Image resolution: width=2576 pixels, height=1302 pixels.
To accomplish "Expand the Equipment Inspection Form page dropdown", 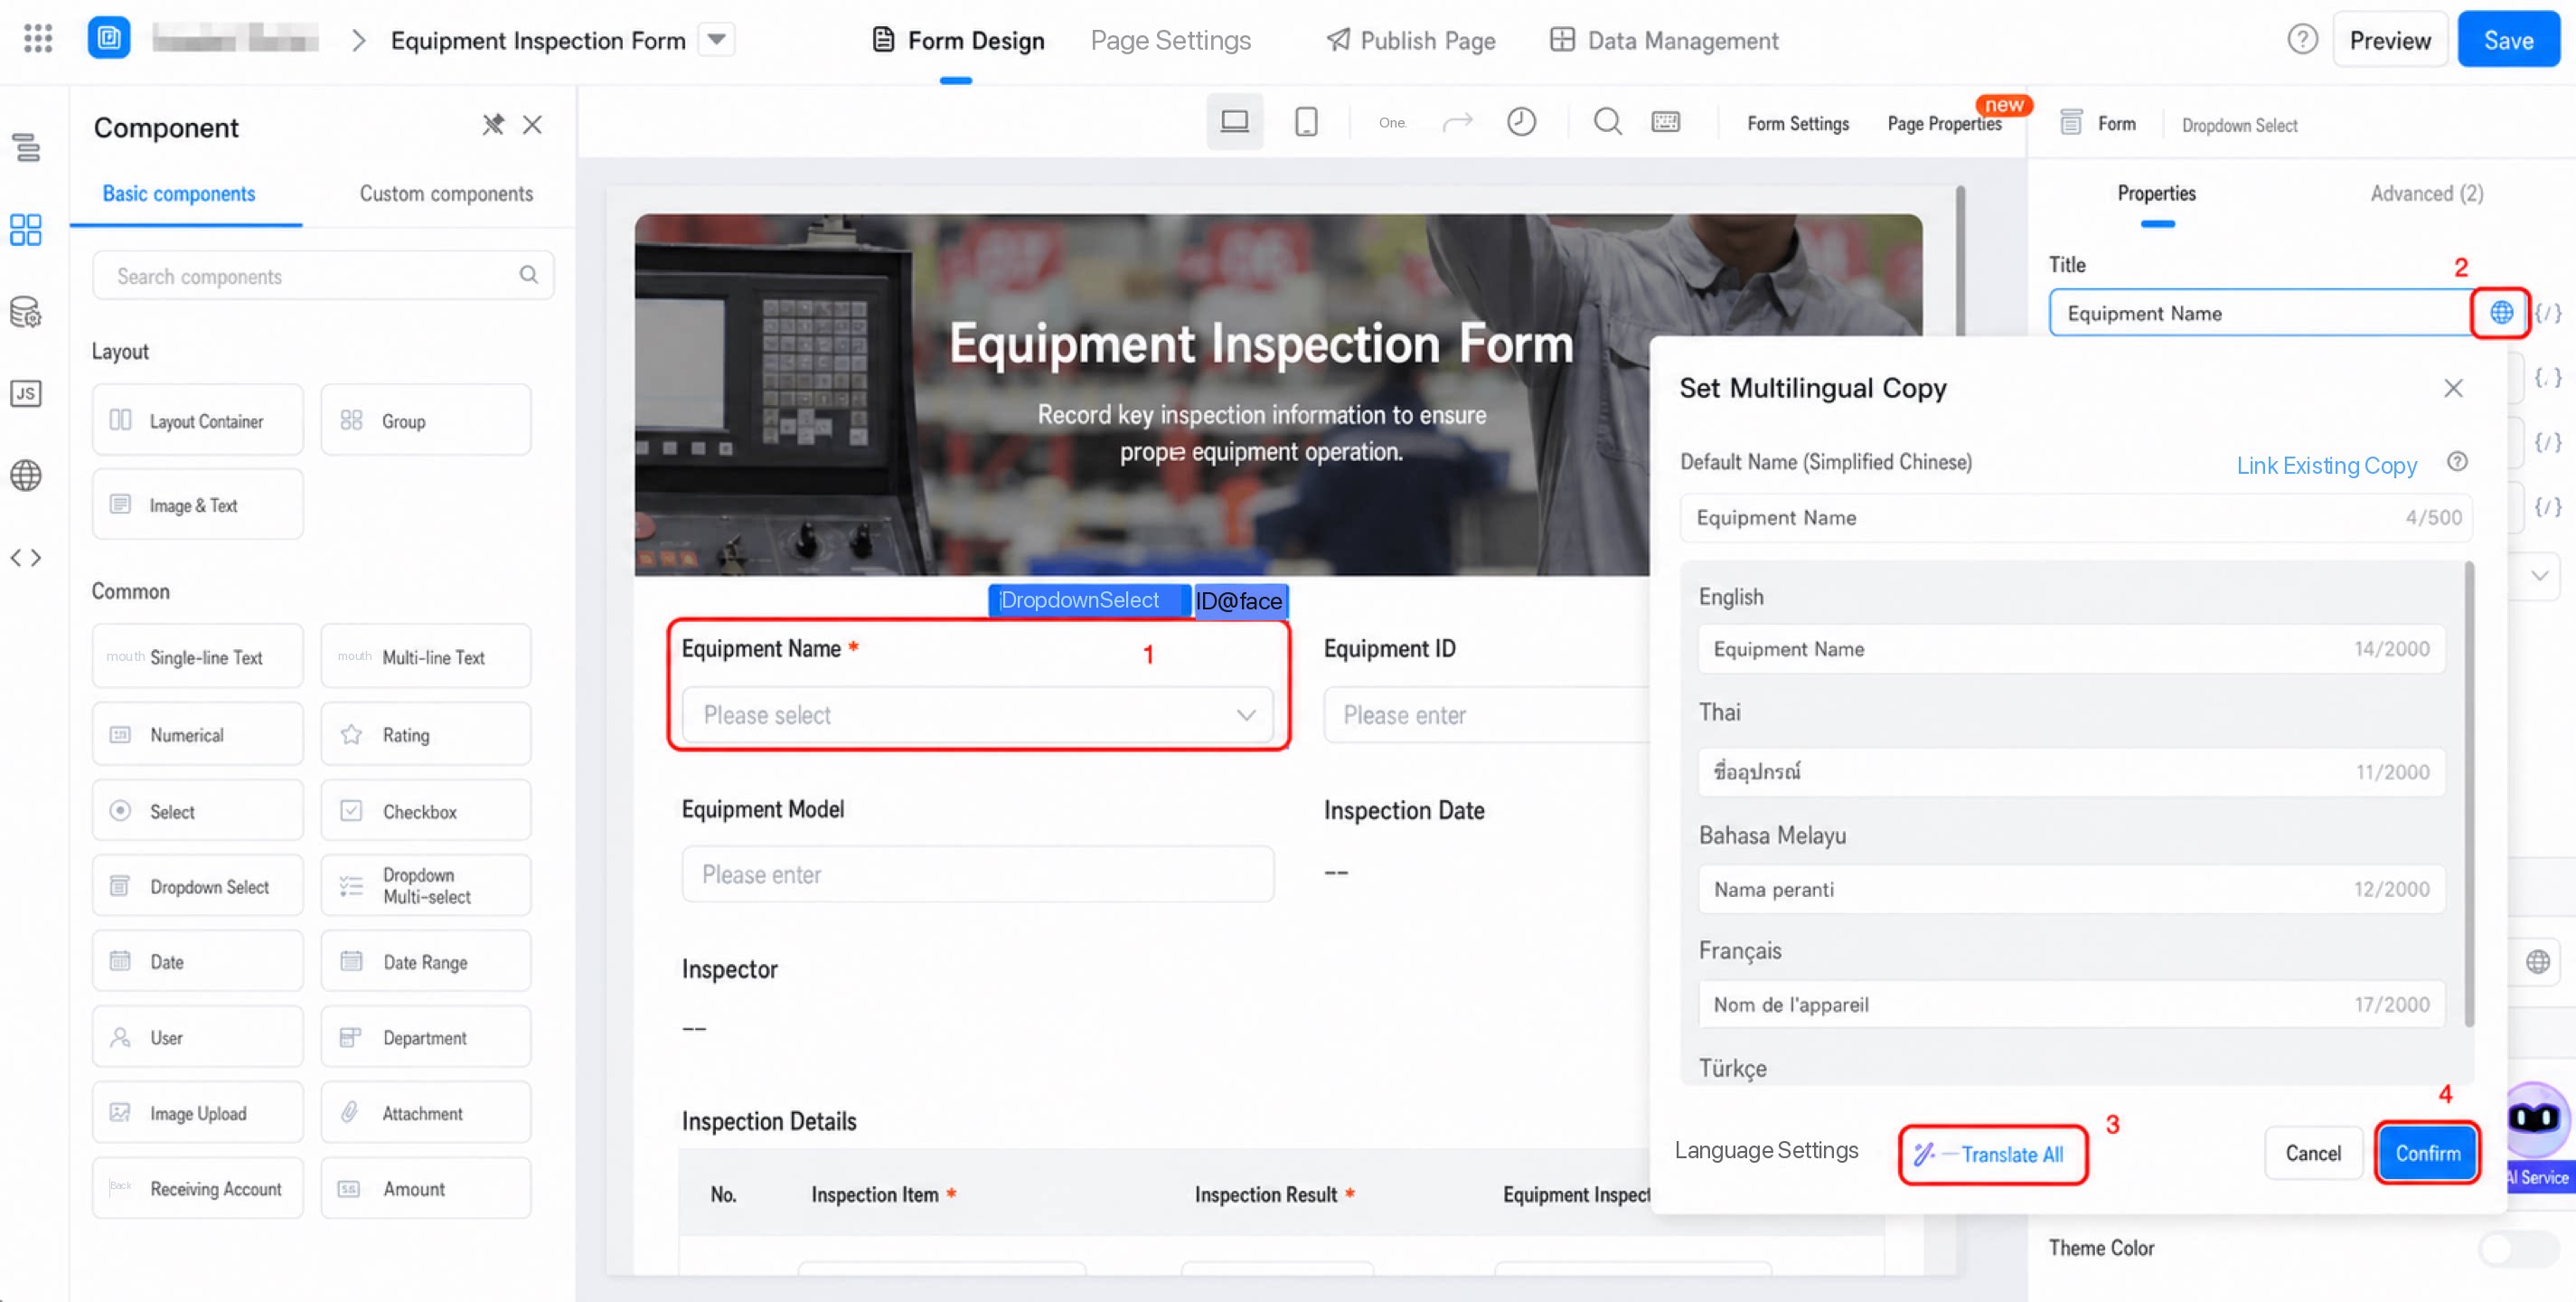I will (x=716, y=40).
